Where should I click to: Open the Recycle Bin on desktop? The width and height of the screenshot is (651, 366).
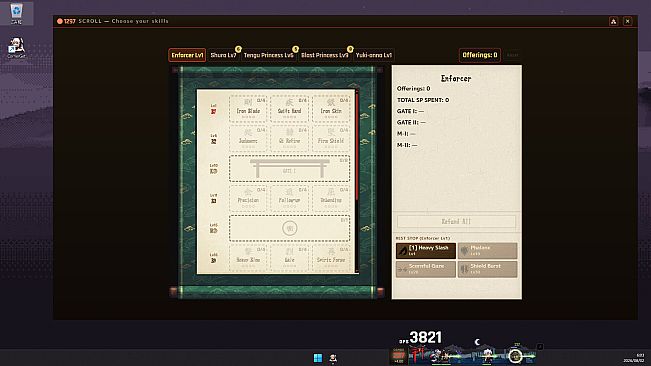(16, 12)
